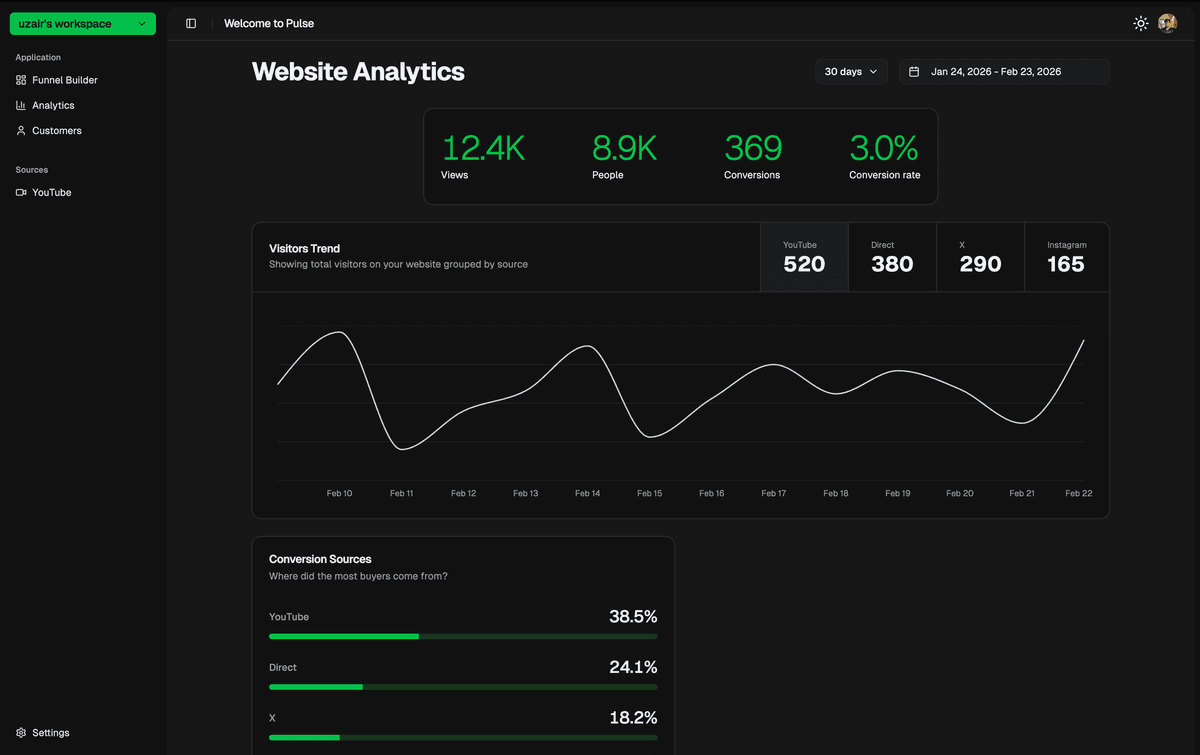Collapse the sidebar with panel icon
Viewport: 1200px width, 755px height.
[x=191, y=23]
